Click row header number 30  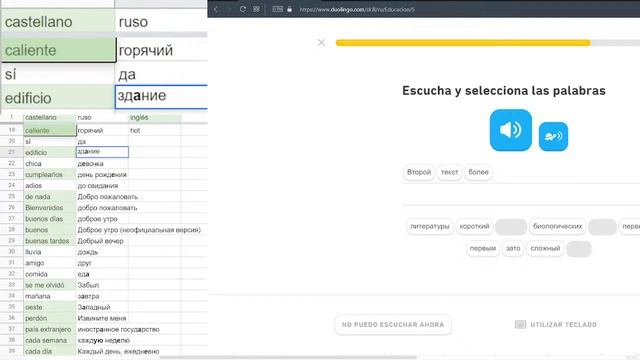[x=11, y=251]
